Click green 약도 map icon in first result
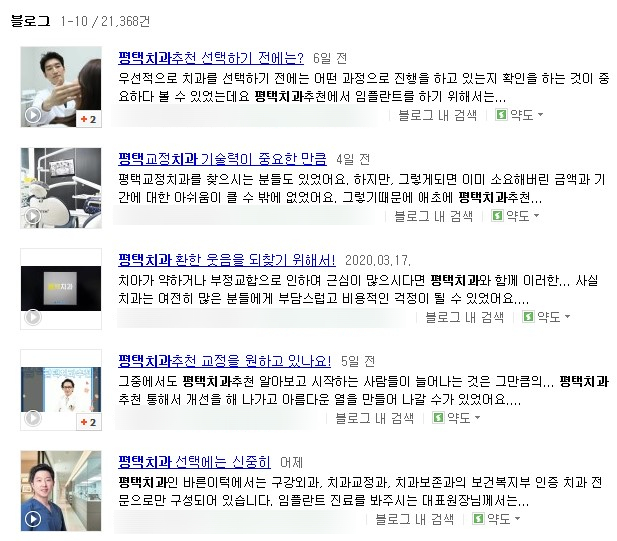The height and width of the screenshot is (541, 617). coord(501,115)
